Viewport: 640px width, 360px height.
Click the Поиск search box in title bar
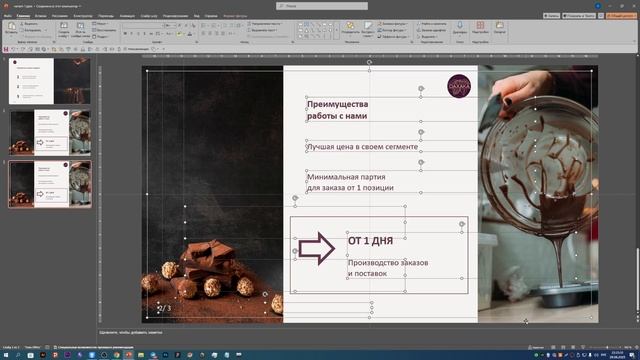pyautogui.click(x=322, y=6)
